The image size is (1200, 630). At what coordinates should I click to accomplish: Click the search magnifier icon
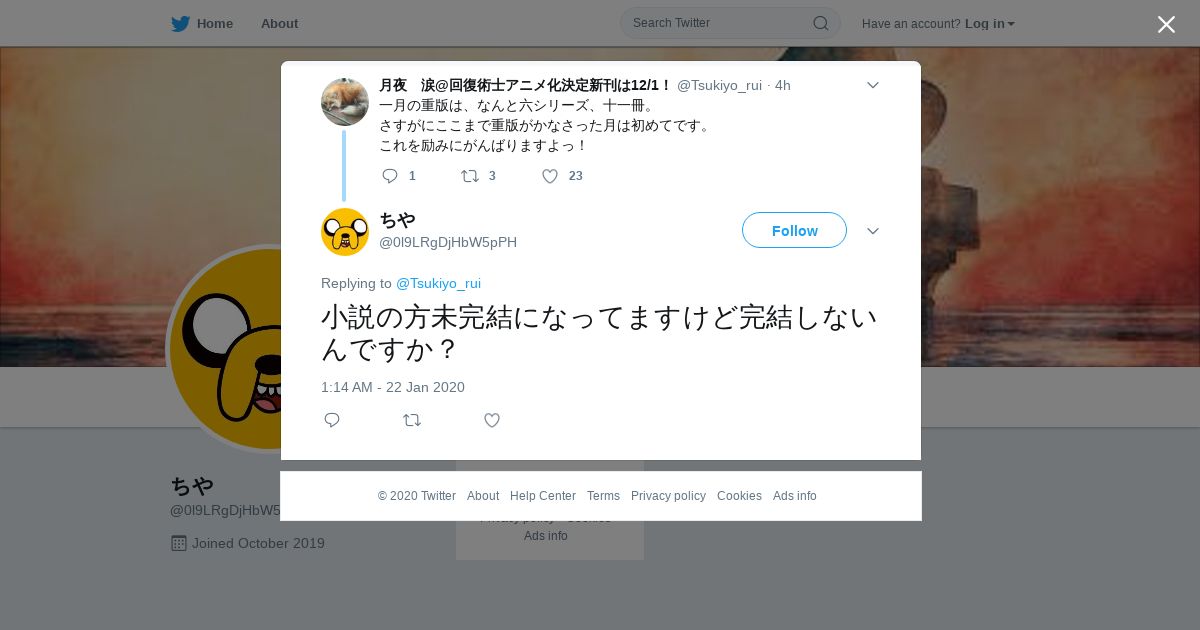820,23
